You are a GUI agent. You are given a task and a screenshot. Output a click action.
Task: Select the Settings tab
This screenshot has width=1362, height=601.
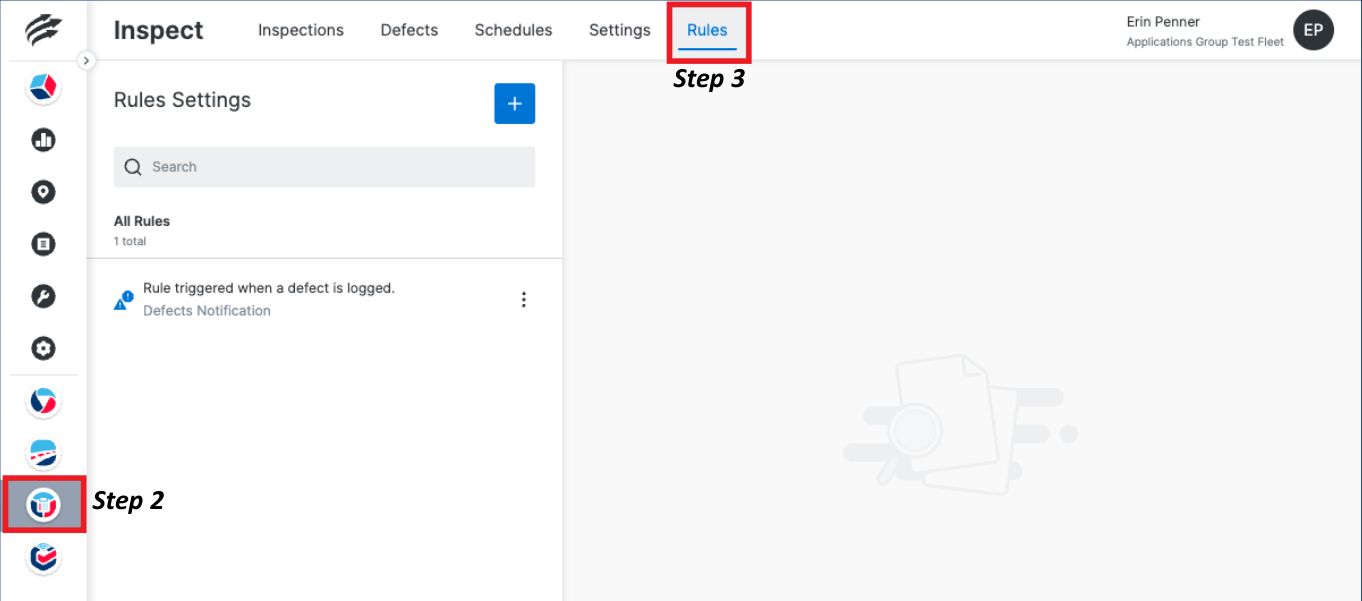[620, 30]
